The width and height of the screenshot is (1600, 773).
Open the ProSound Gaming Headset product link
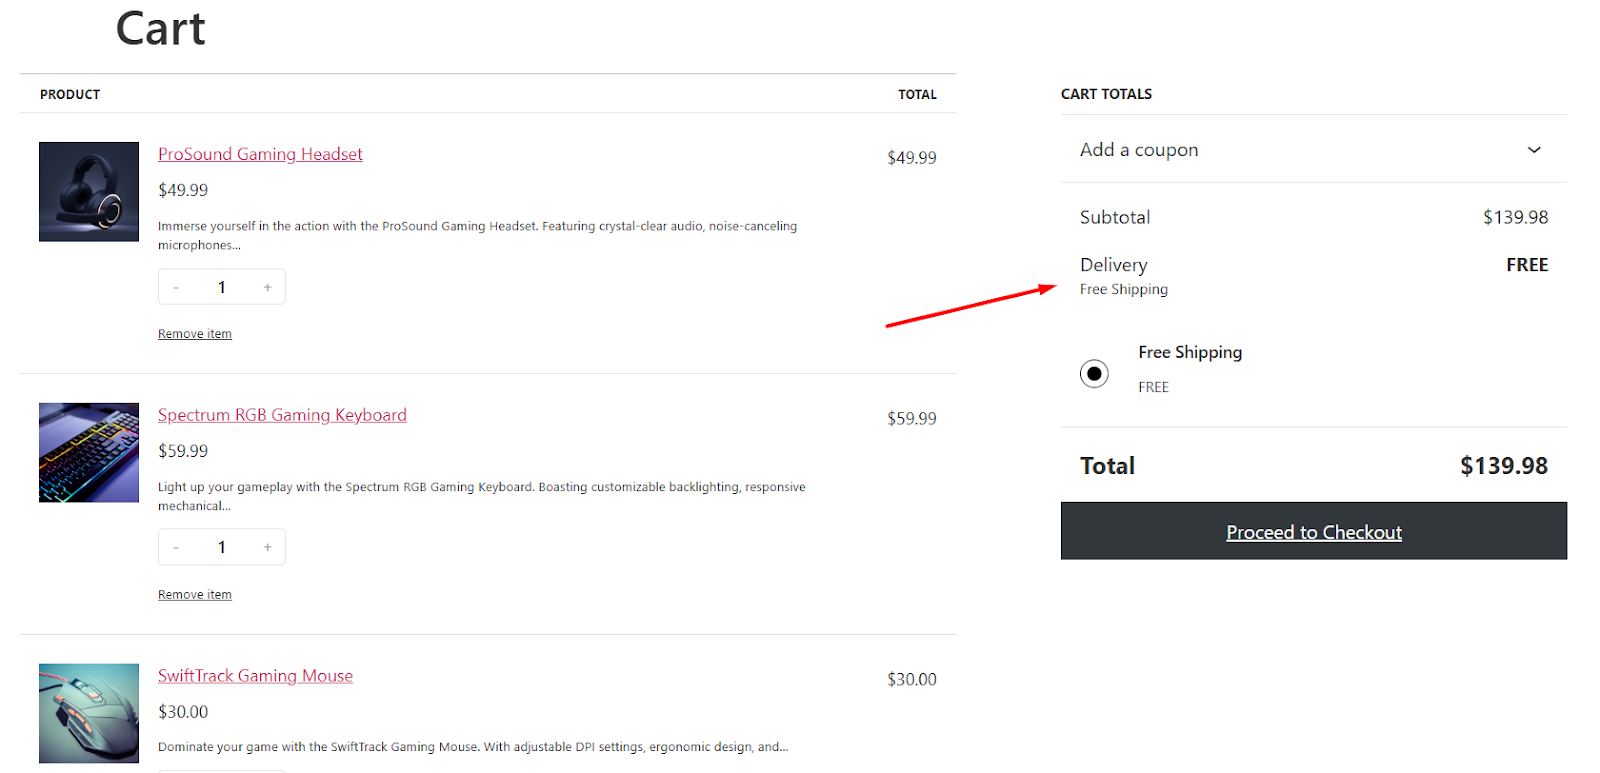[x=260, y=154]
